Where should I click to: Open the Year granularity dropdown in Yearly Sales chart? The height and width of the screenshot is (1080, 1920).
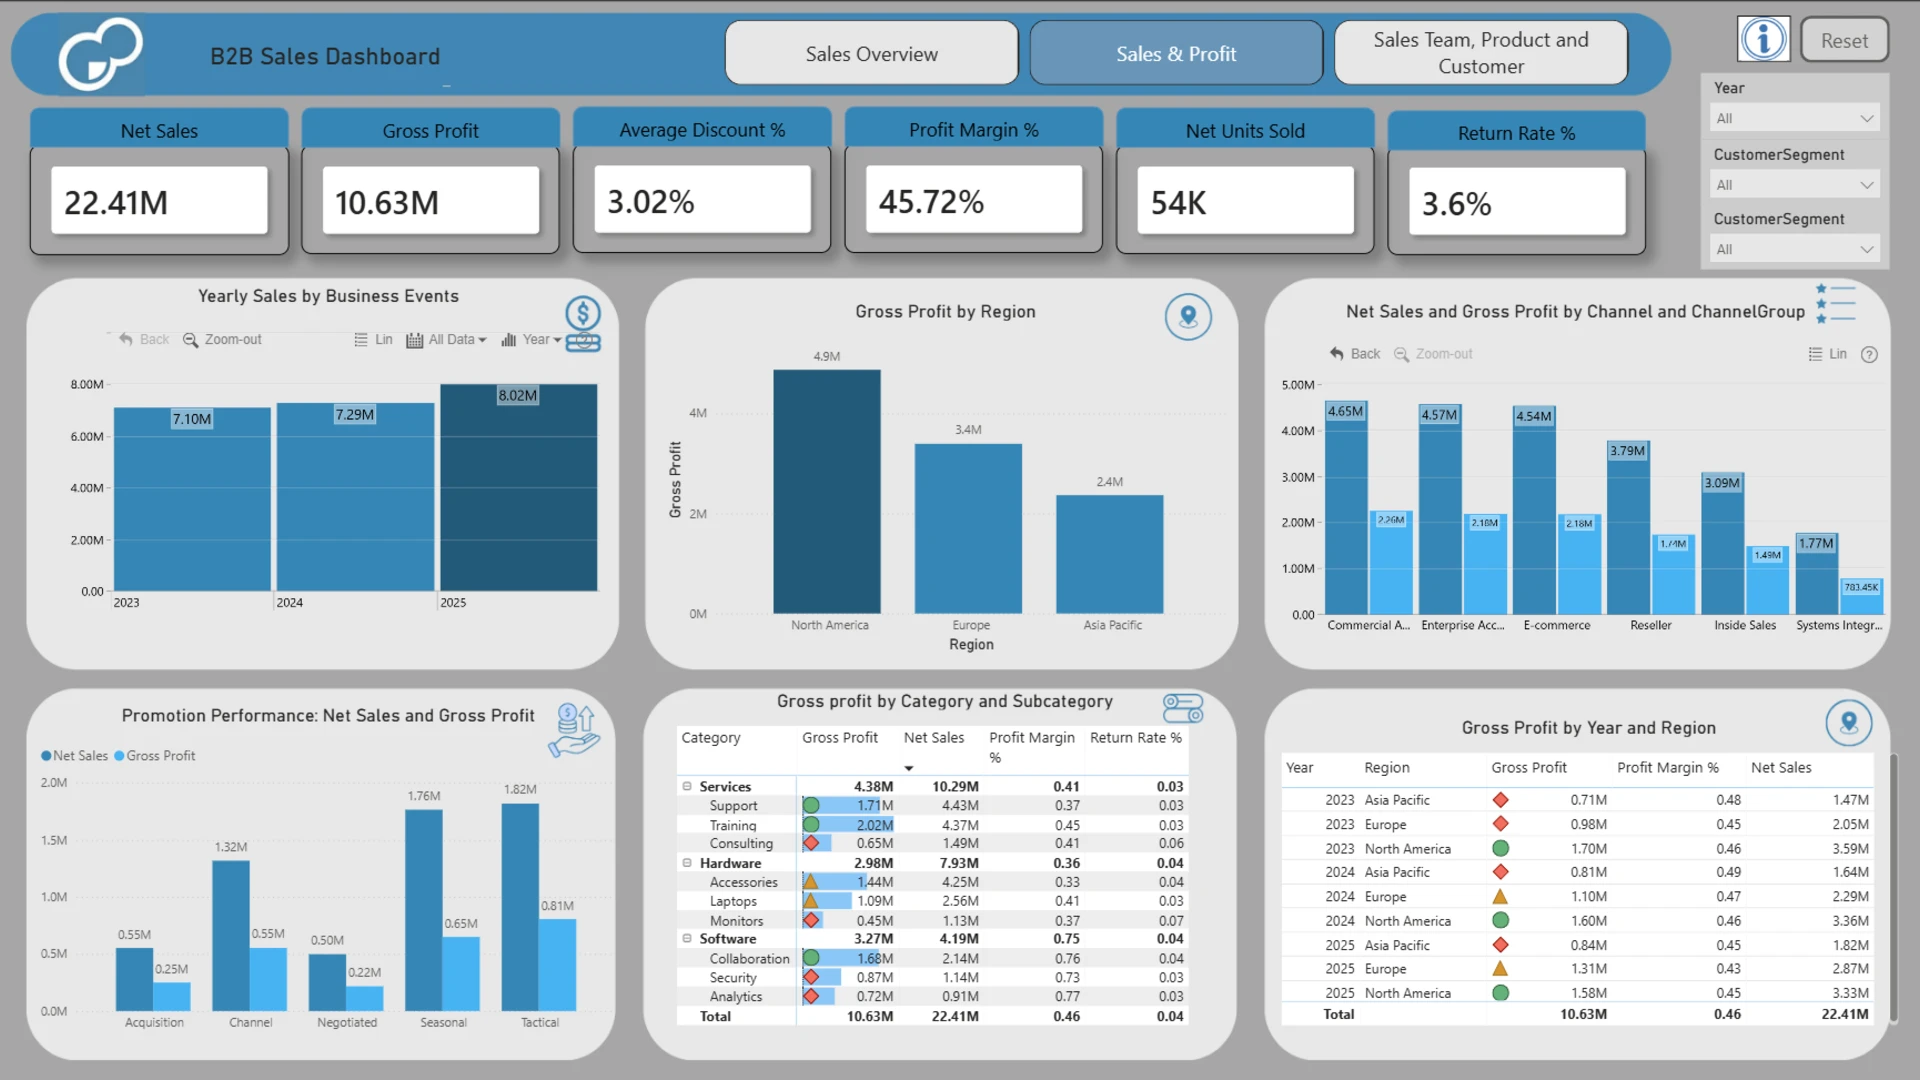[x=531, y=340]
